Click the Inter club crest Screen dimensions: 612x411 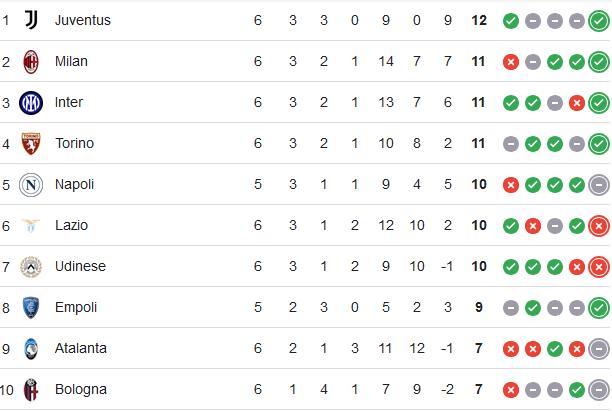pos(31,103)
